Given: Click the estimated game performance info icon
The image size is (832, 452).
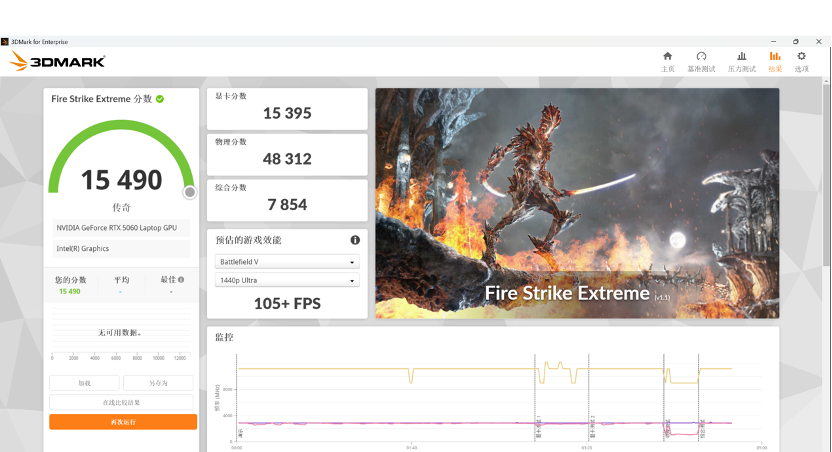Looking at the screenshot, I should (355, 240).
